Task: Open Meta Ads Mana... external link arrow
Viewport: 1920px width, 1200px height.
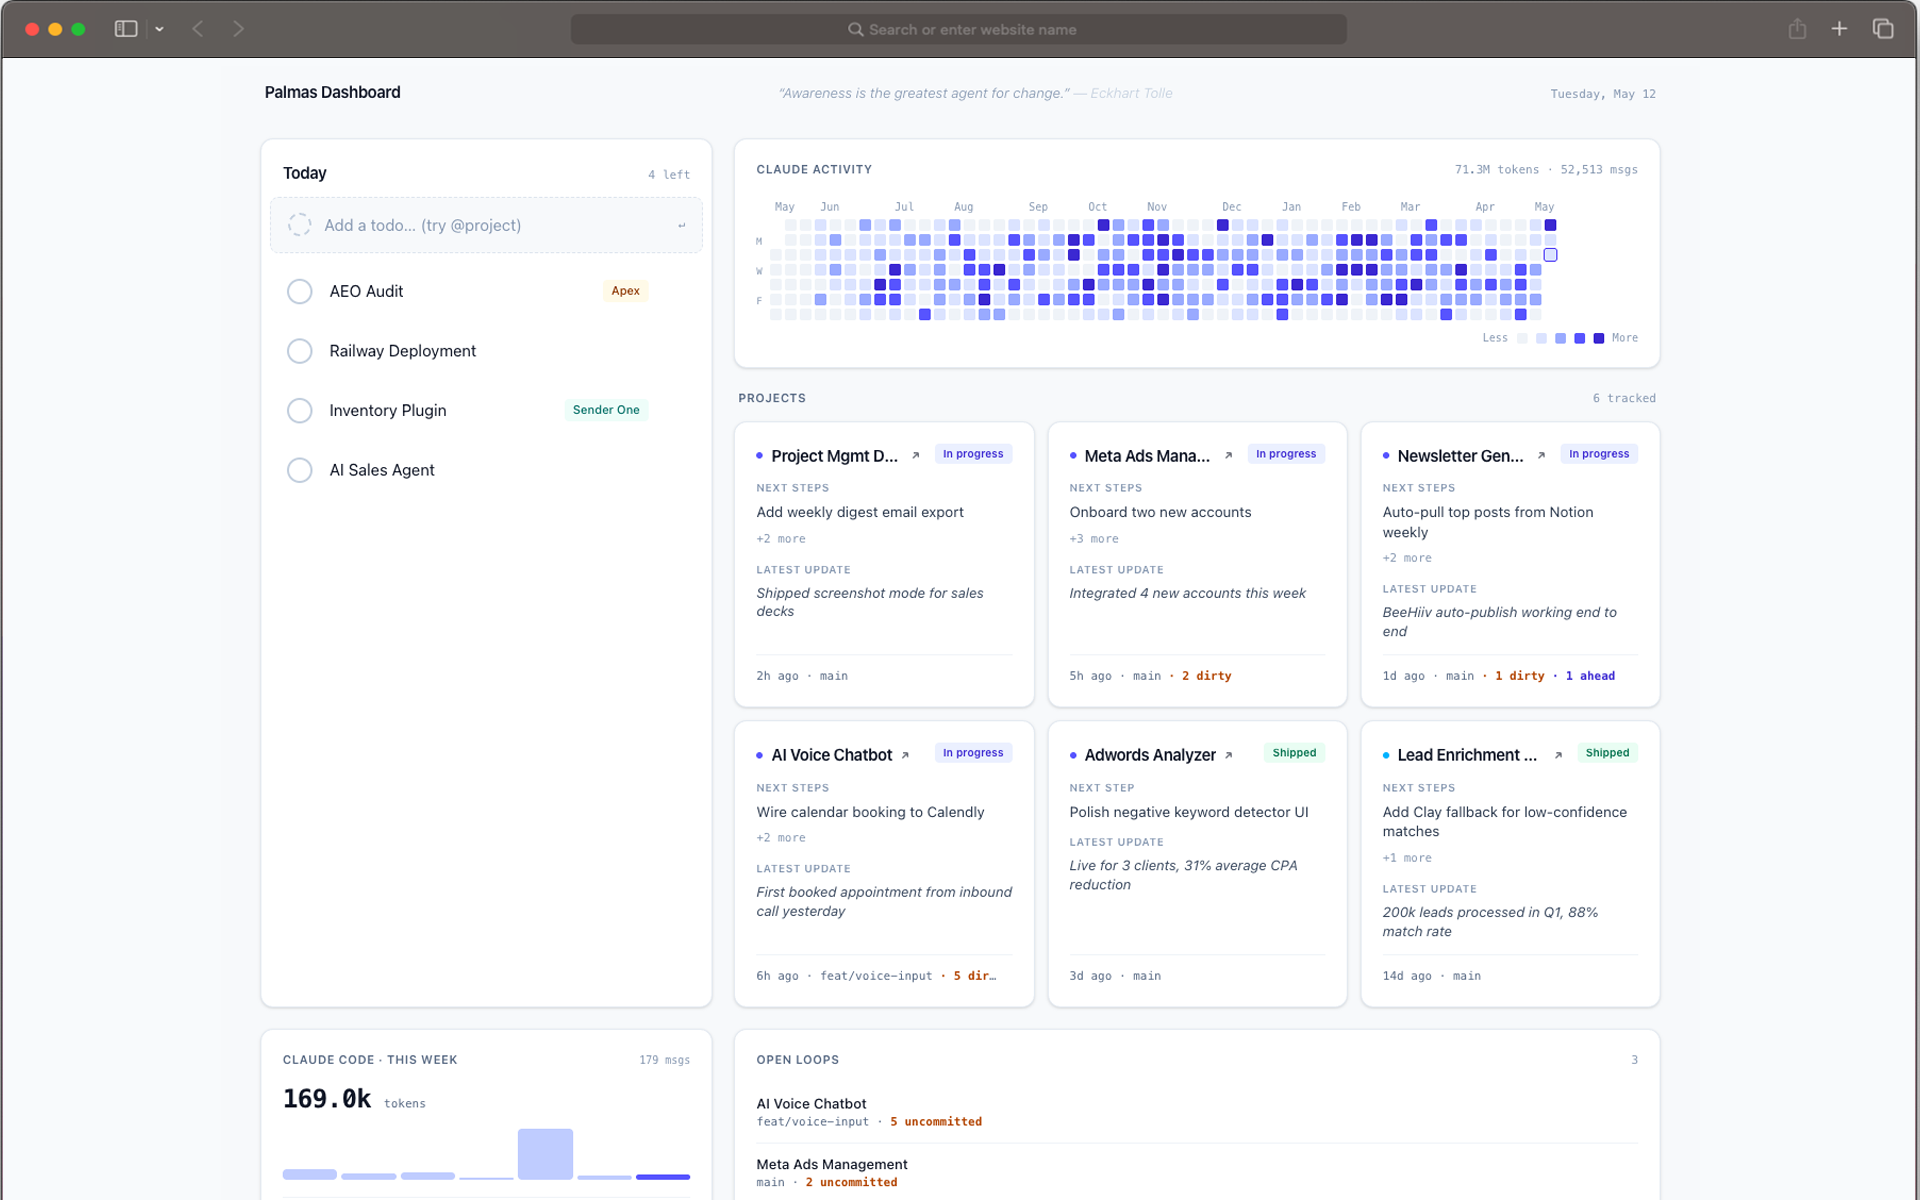Action: click(x=1228, y=456)
